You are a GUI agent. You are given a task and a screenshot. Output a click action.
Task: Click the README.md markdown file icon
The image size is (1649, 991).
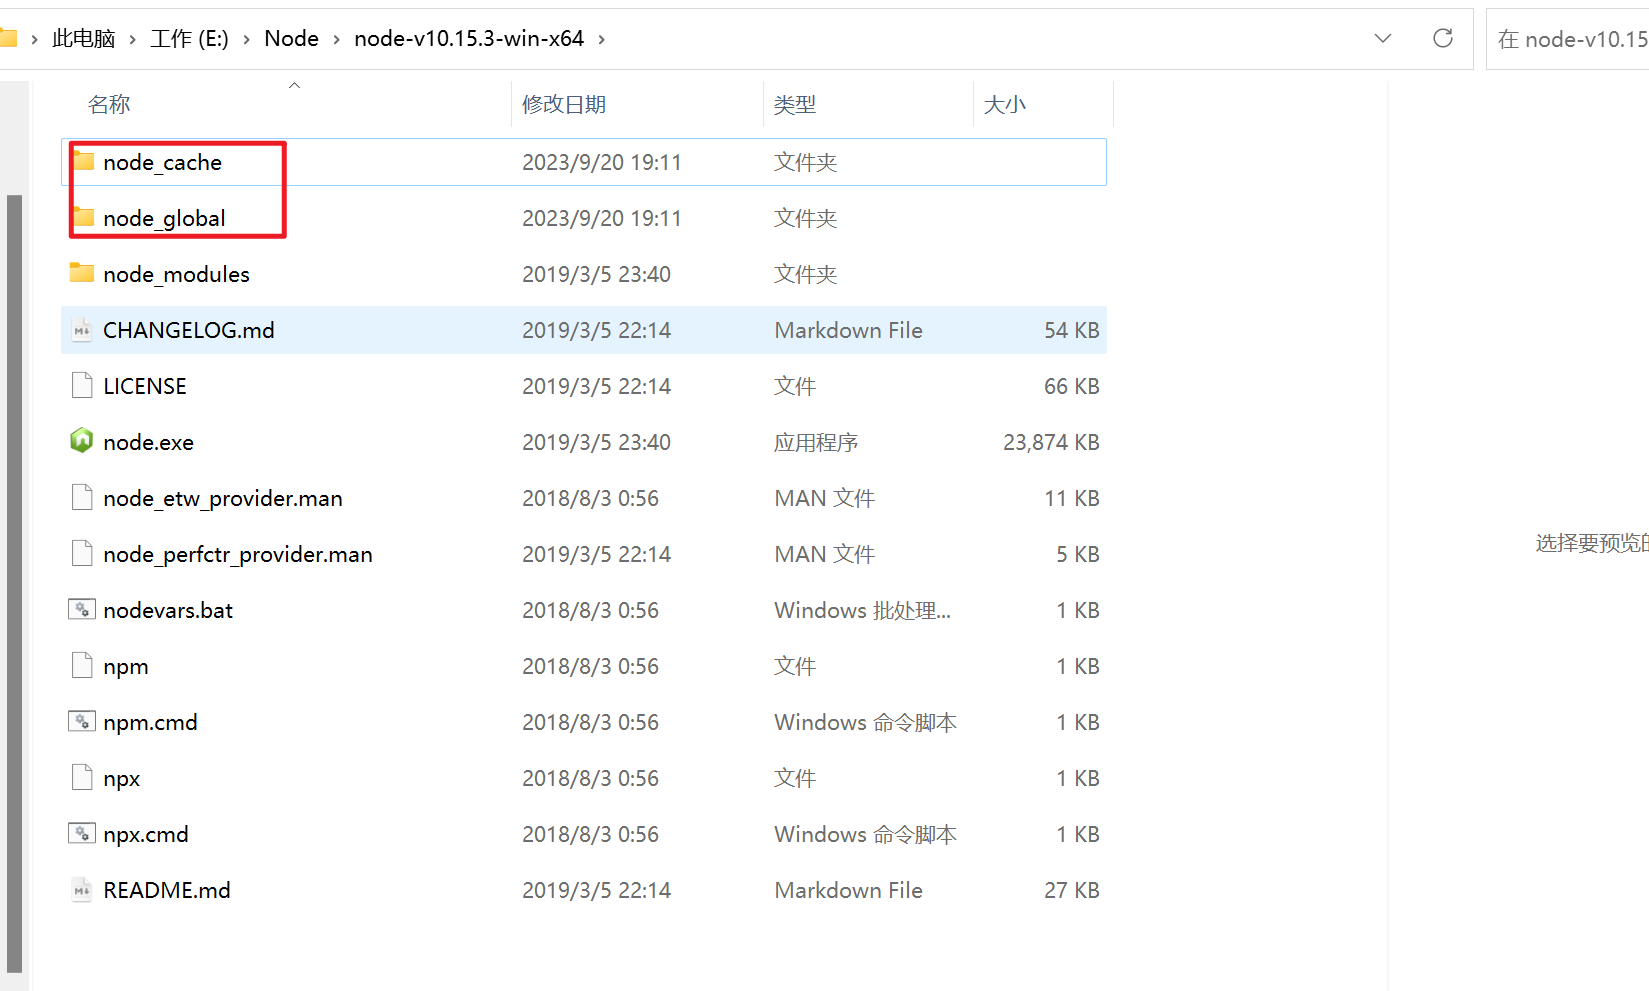click(82, 889)
